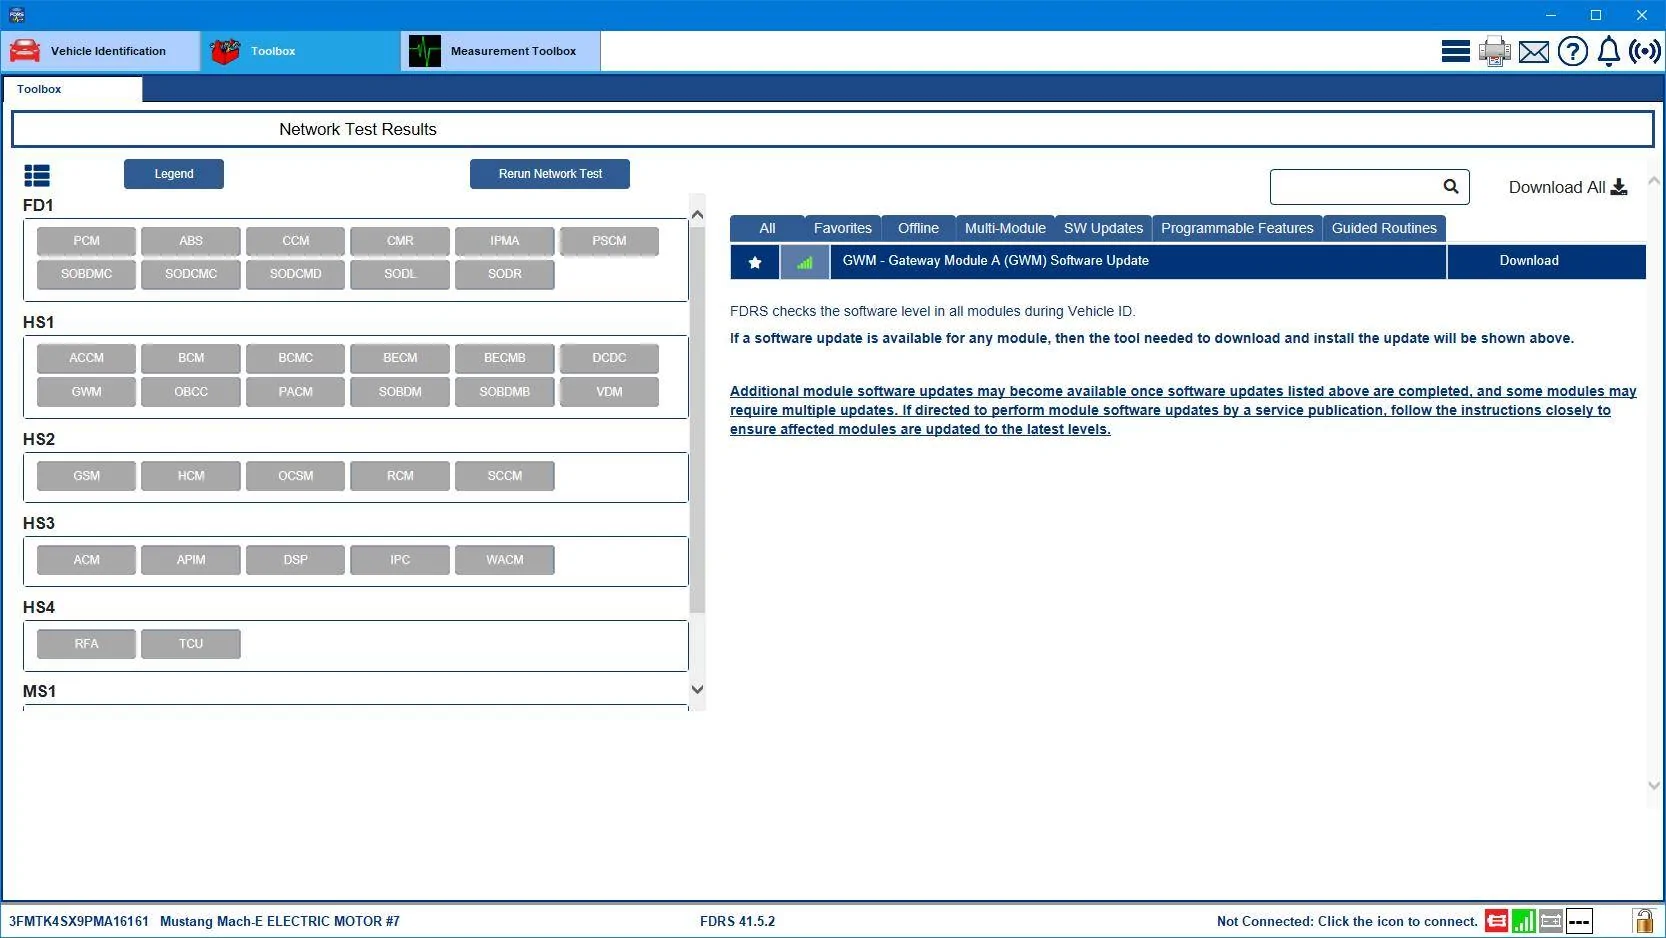Switch to the SW Updates filter tab

(x=1103, y=228)
